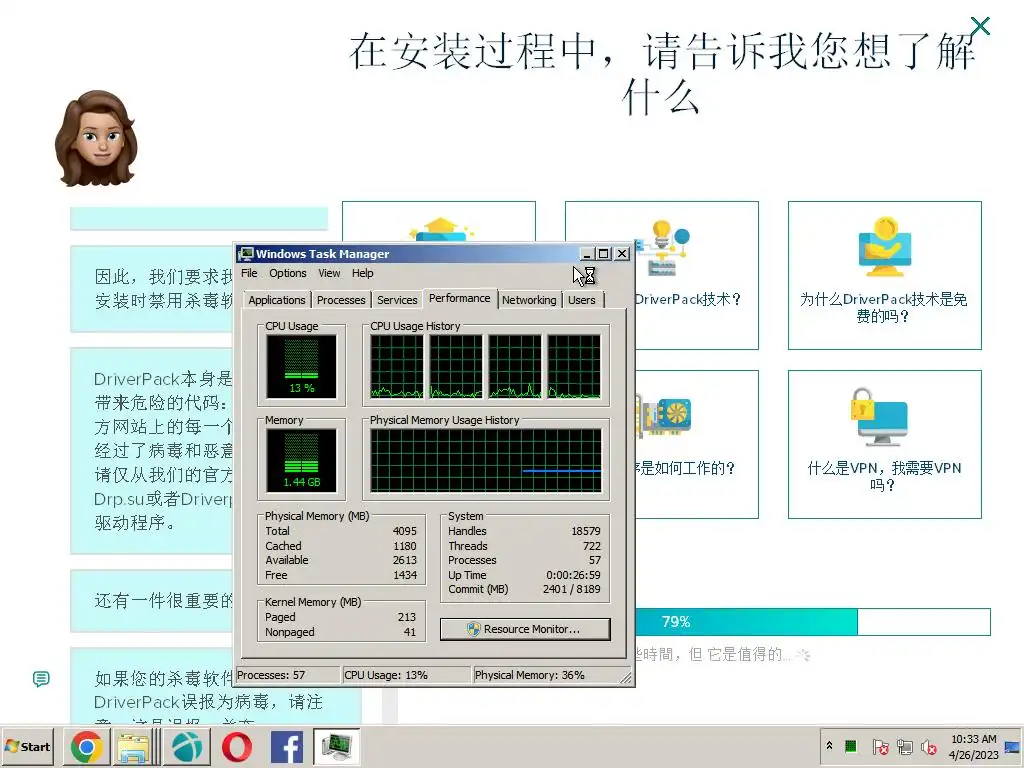Open the Action Center flag tray icon
The image size is (1024, 768).
[880, 746]
